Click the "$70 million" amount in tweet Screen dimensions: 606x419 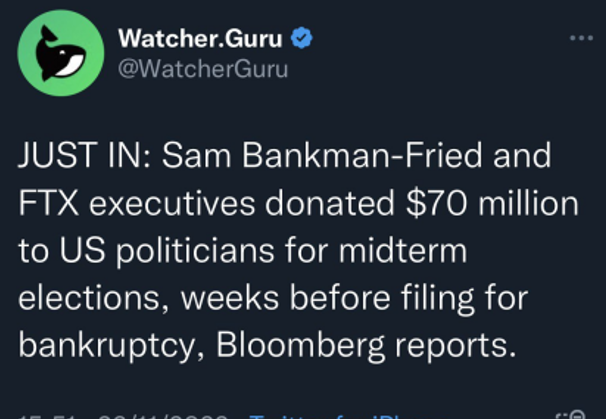(492, 203)
